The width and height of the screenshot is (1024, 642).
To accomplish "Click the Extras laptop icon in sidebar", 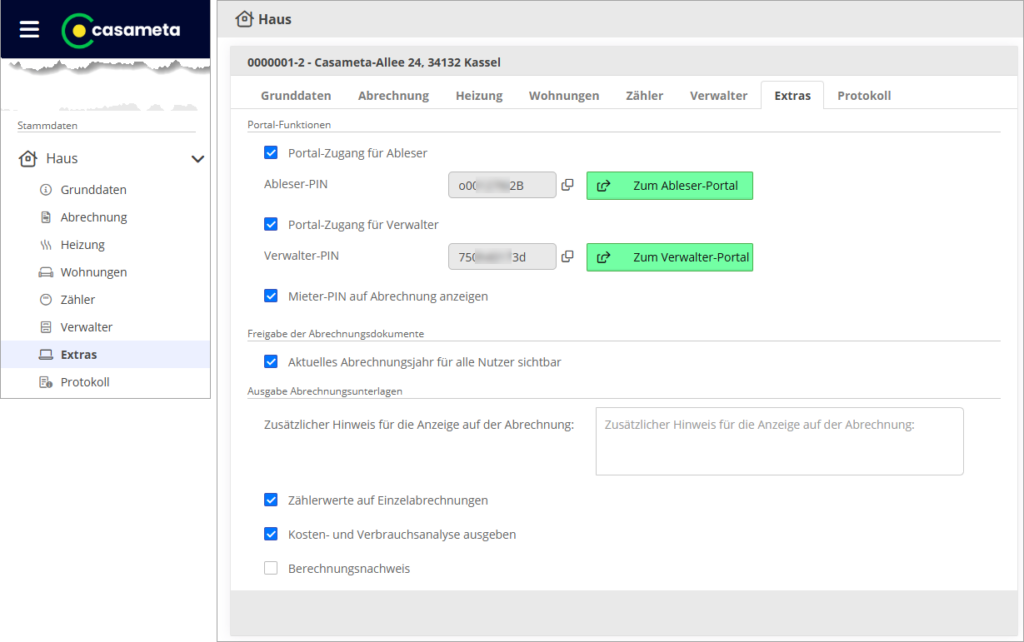I will tap(46, 355).
